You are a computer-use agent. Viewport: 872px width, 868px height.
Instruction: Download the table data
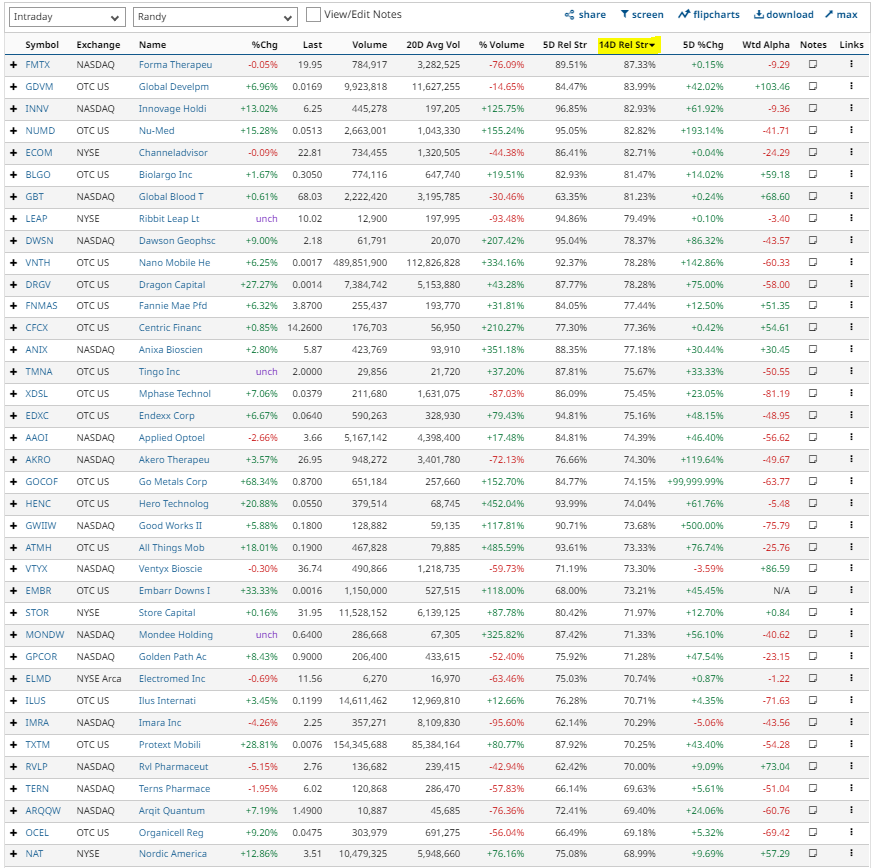point(784,15)
